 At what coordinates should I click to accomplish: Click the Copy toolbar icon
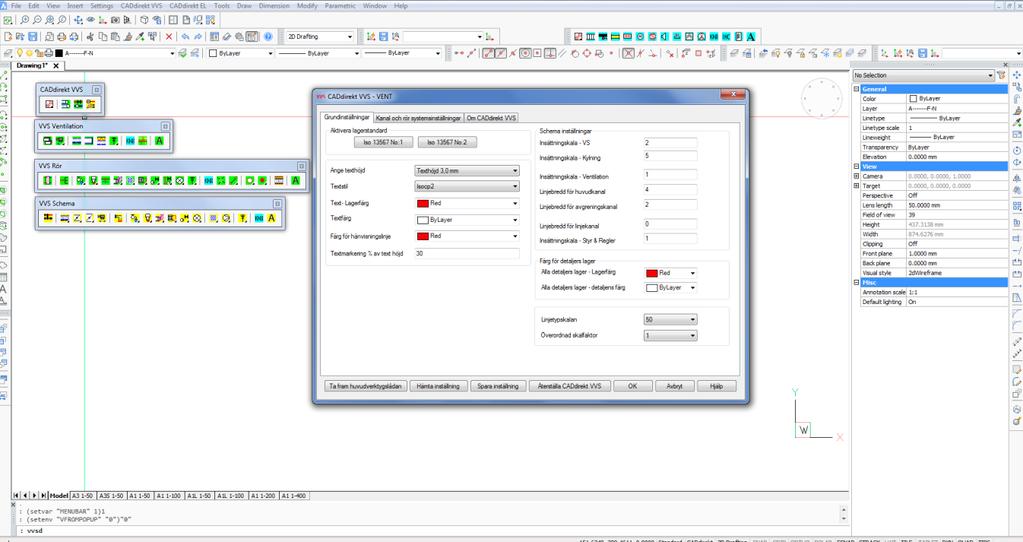[x=102, y=37]
